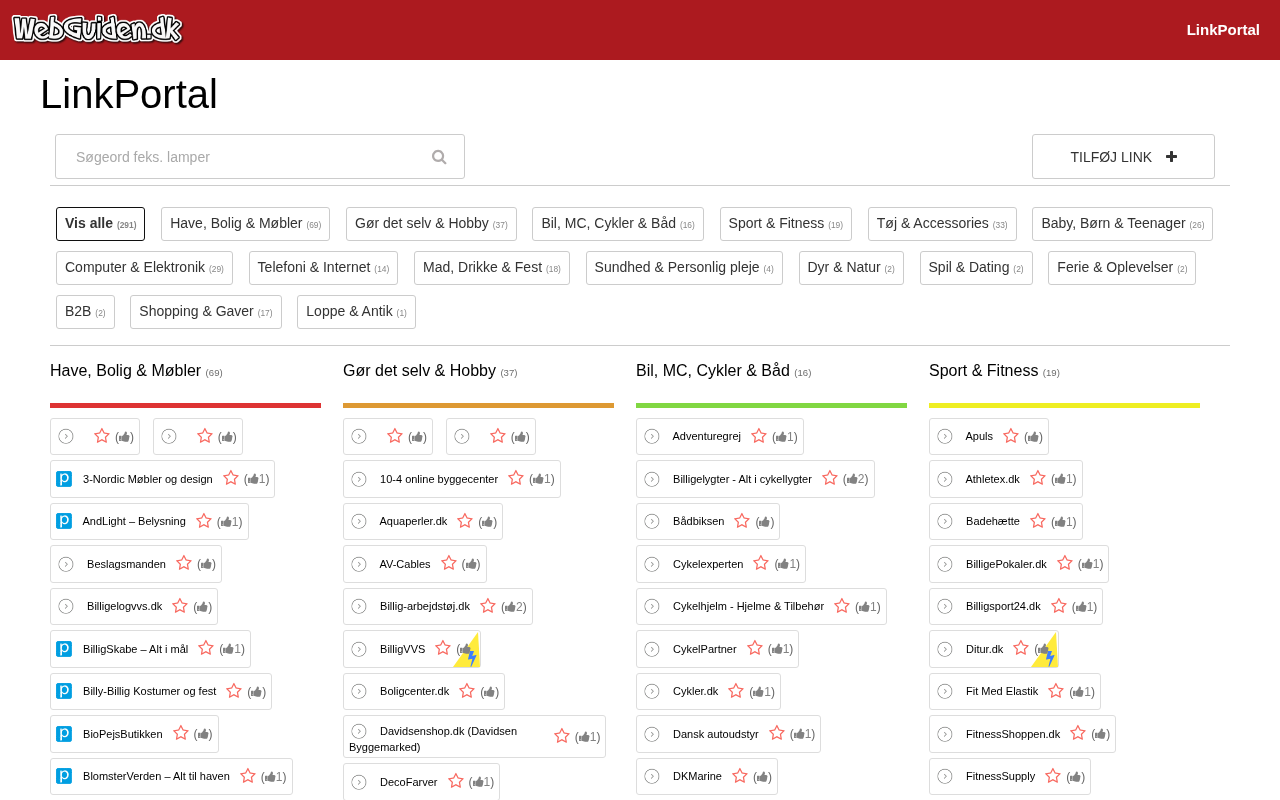Click the arrow icon beside Billigelogvvs.dk

(66, 606)
